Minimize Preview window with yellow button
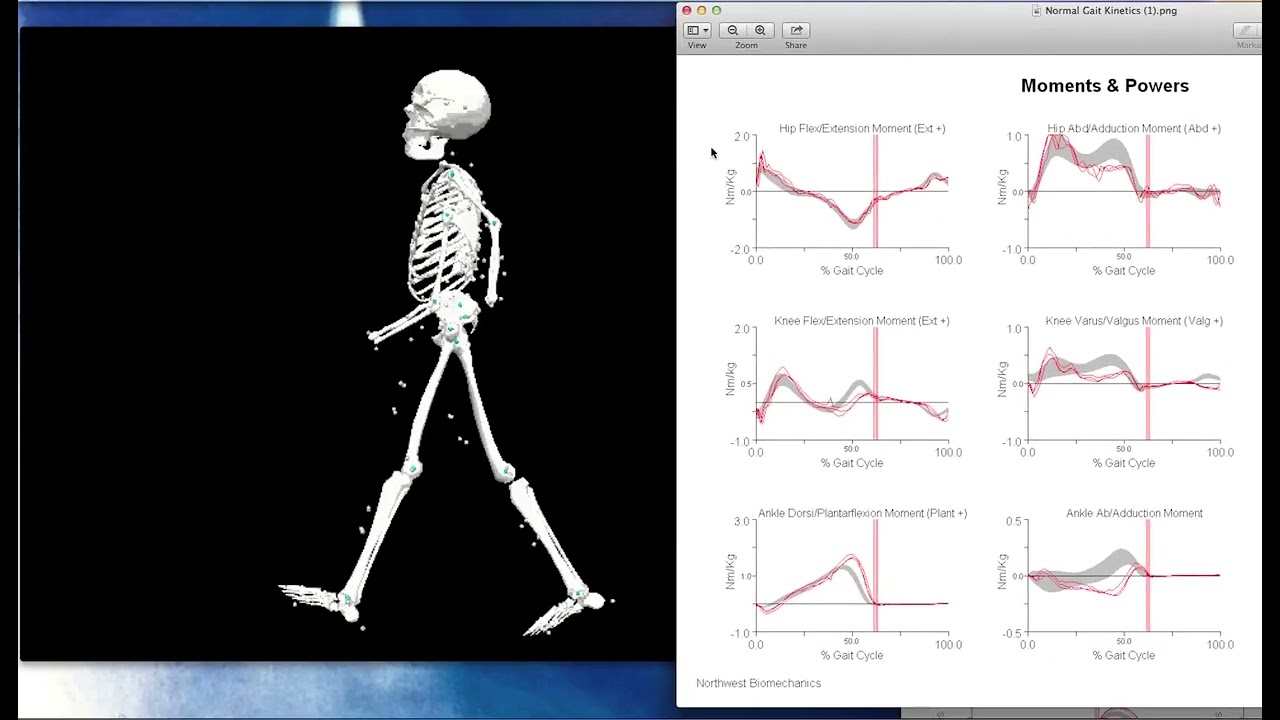 702,10
